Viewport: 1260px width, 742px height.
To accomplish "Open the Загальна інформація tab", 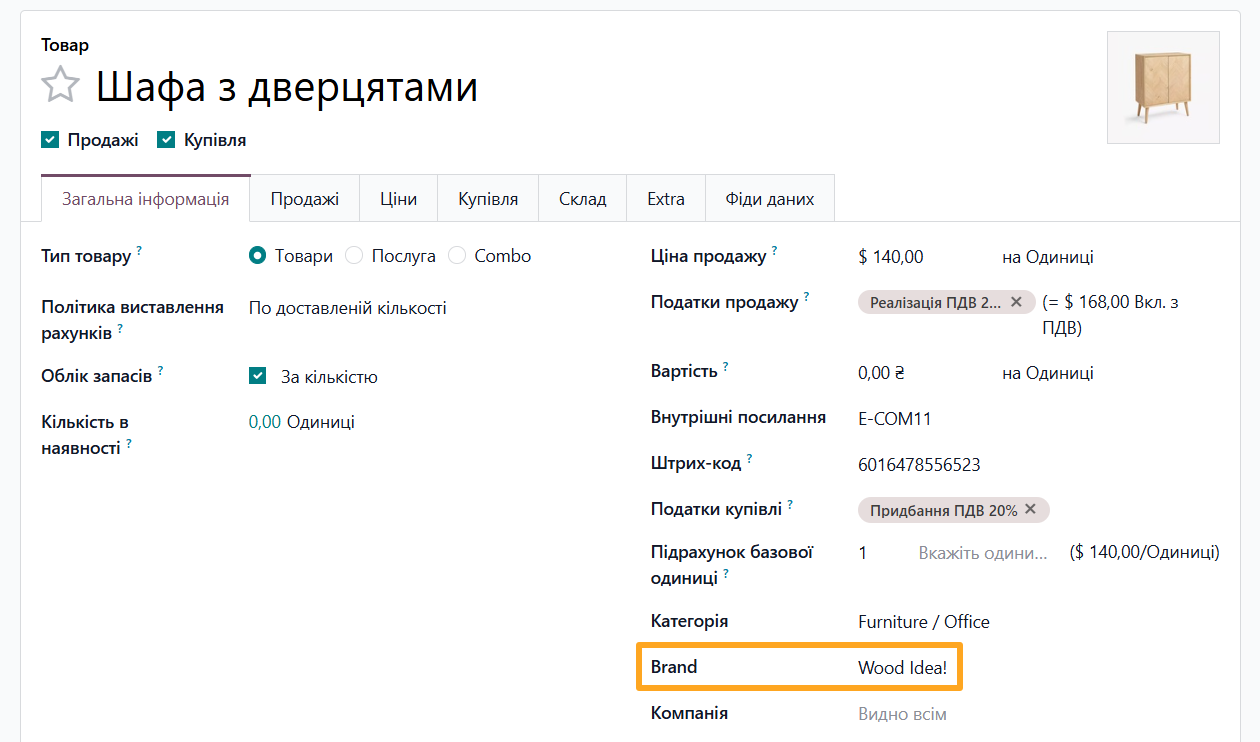I will coord(145,199).
